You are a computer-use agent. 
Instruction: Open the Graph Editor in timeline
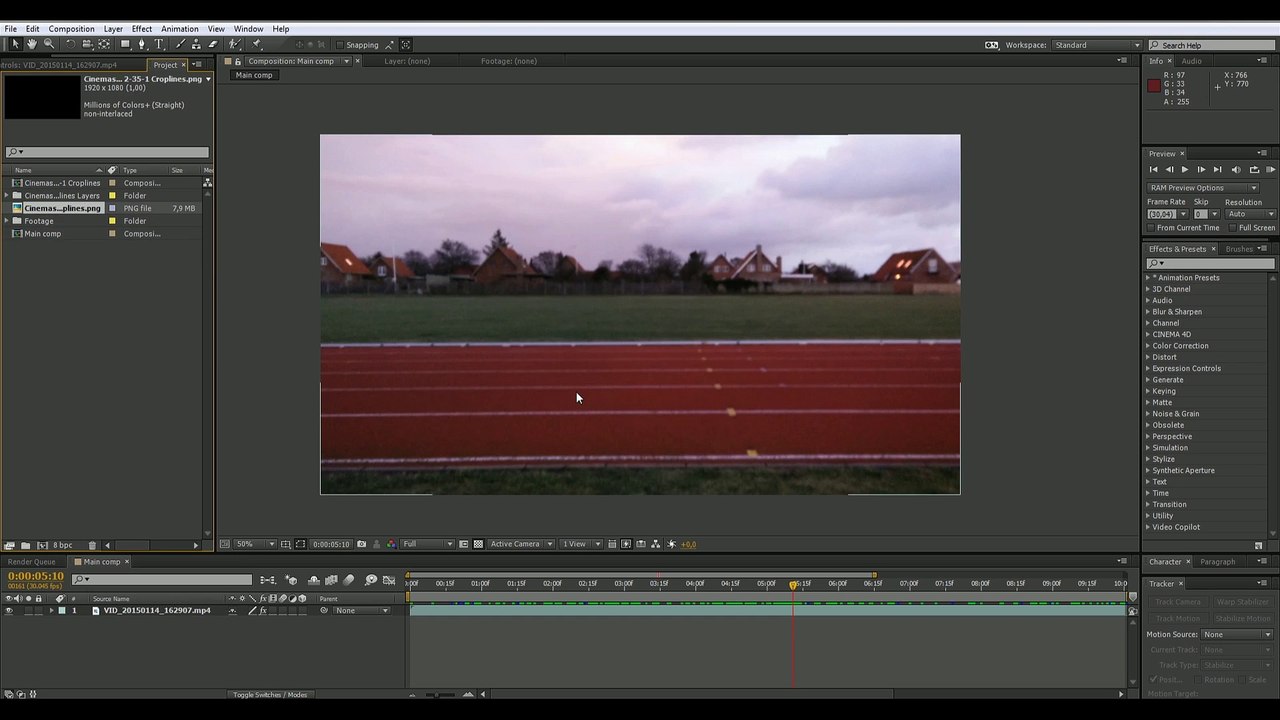[x=388, y=580]
